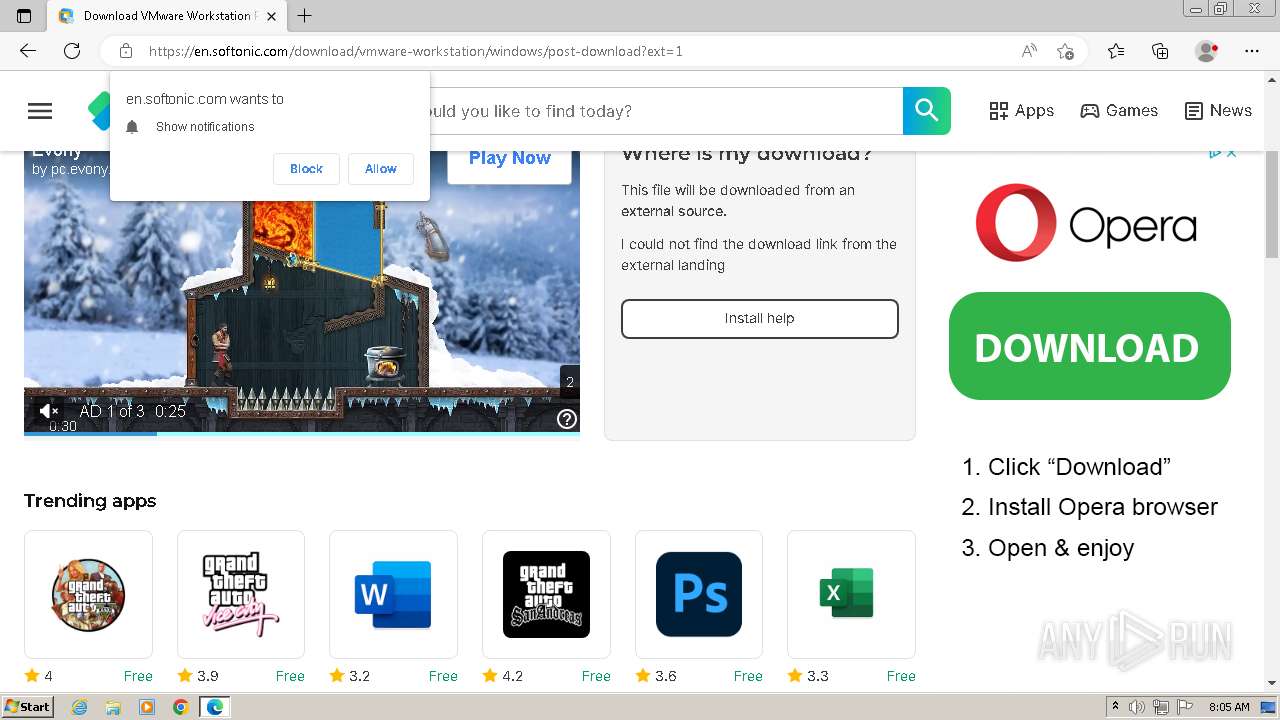Click the ad video help question icon

coord(567,419)
